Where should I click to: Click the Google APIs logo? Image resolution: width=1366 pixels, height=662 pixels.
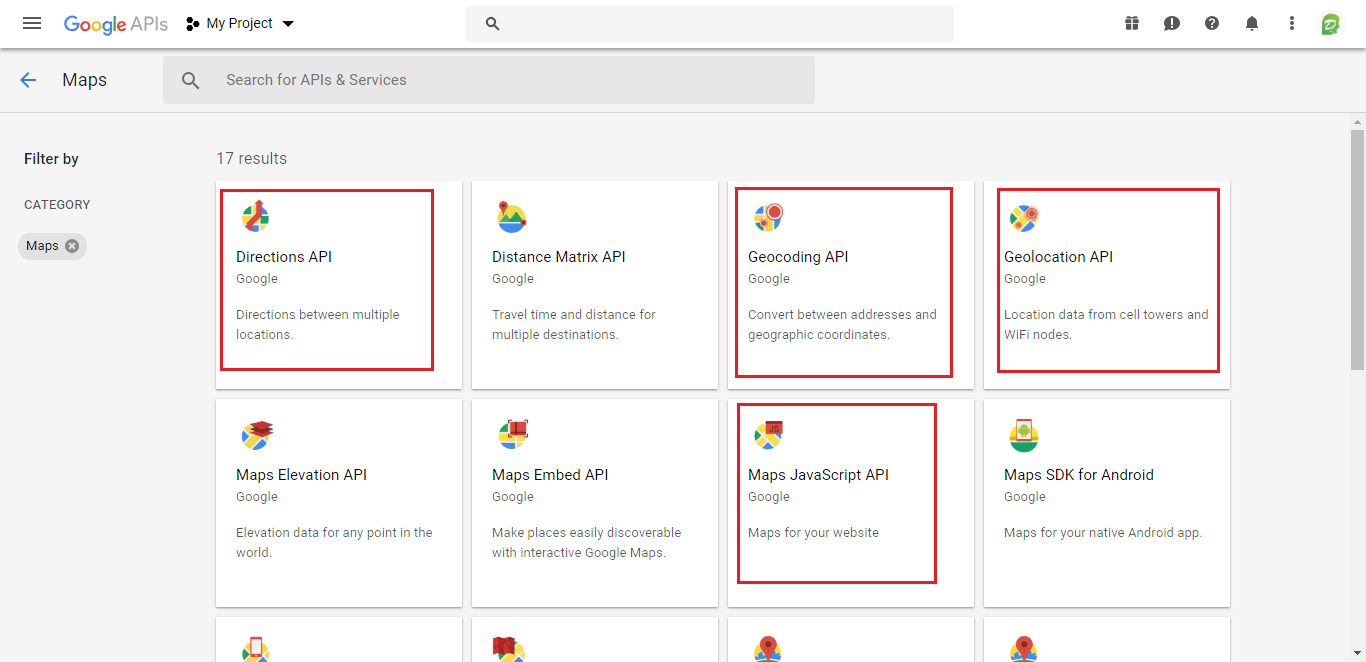pyautogui.click(x=116, y=24)
